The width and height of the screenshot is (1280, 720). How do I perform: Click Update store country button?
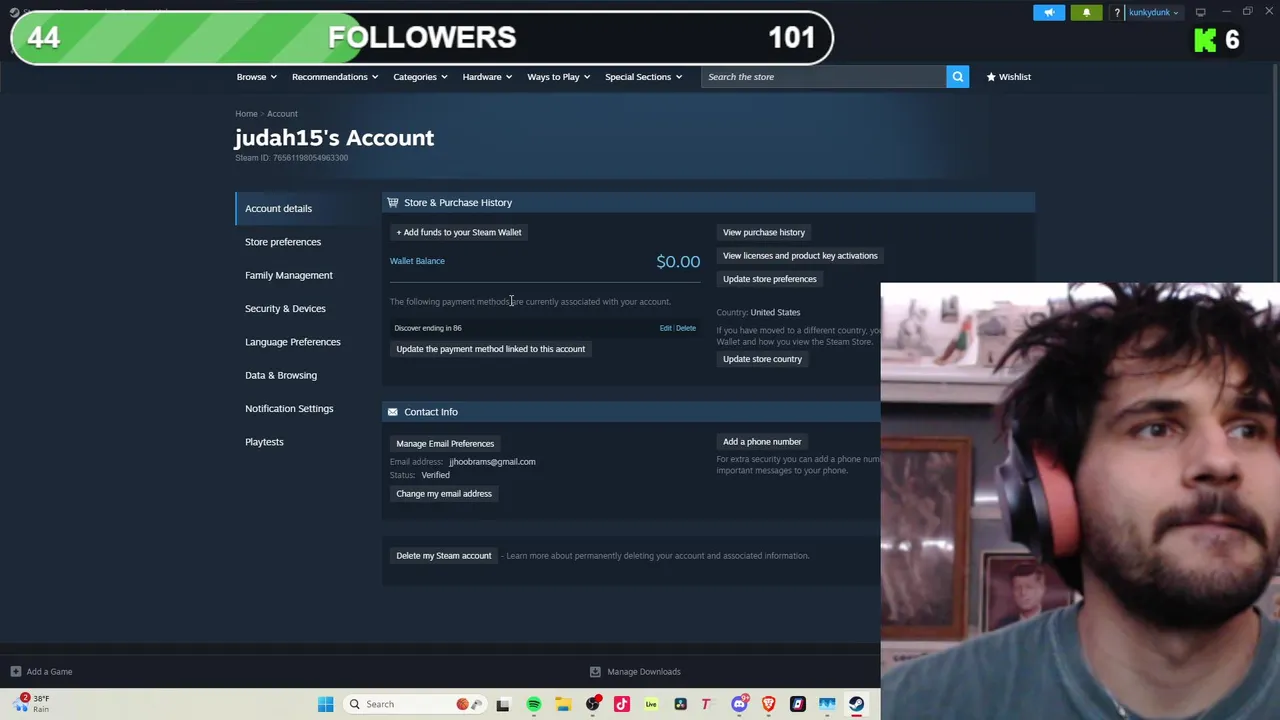[762, 359]
